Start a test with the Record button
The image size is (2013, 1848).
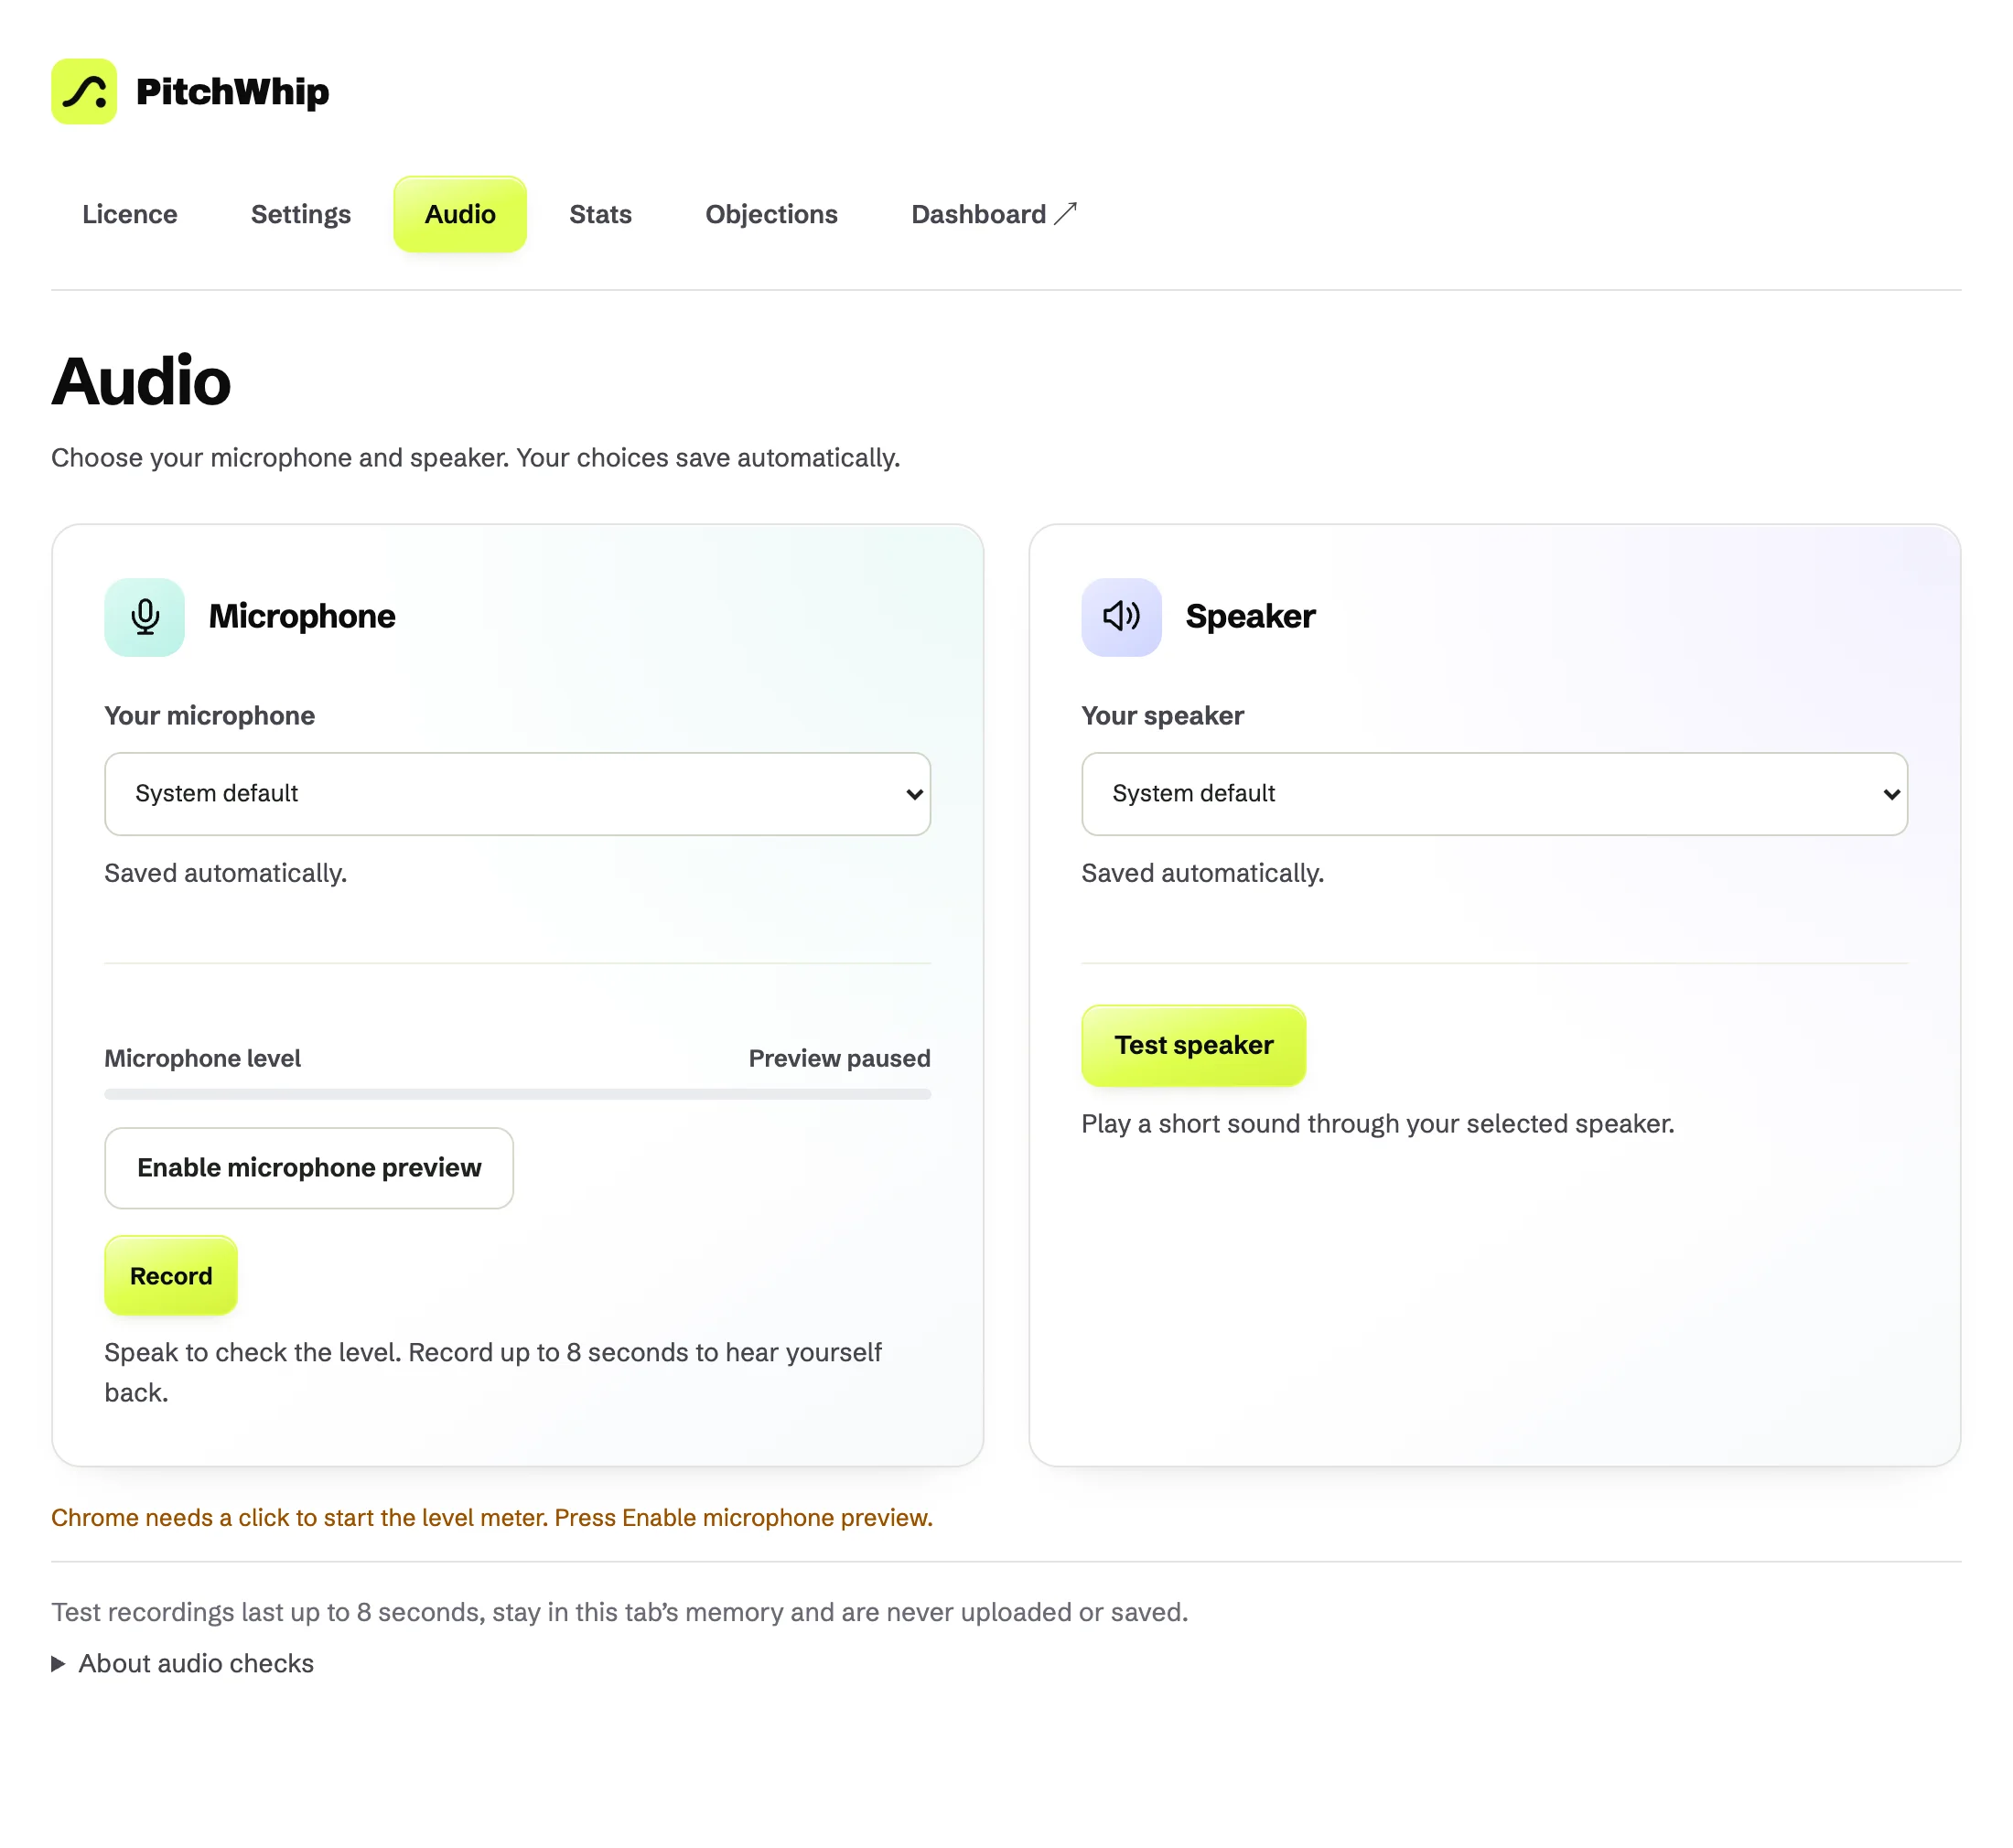pos(171,1276)
